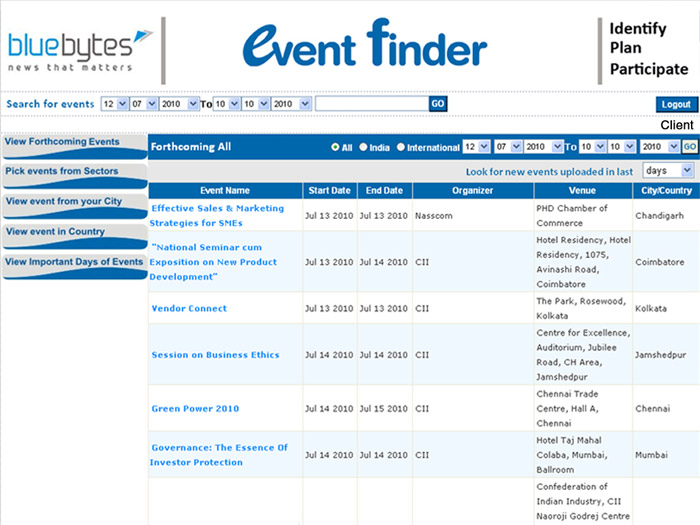Click the Logout button
This screenshot has height=525, width=700.
pos(676,104)
